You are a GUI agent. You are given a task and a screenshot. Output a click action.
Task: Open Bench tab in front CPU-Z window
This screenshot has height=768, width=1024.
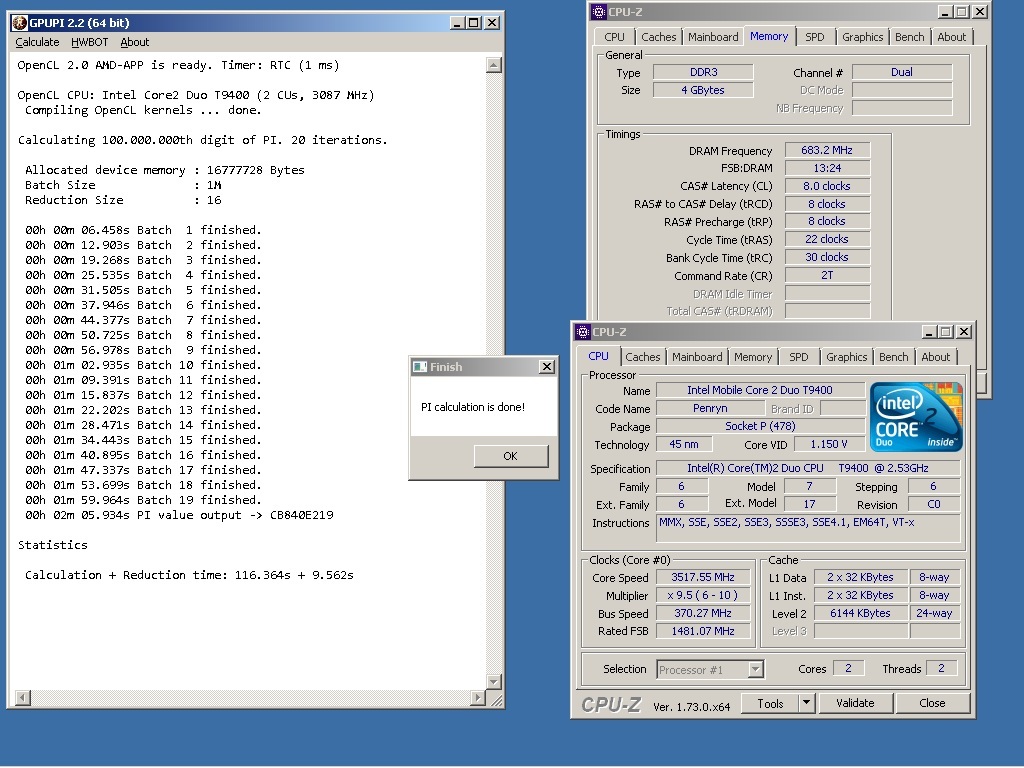(893, 357)
